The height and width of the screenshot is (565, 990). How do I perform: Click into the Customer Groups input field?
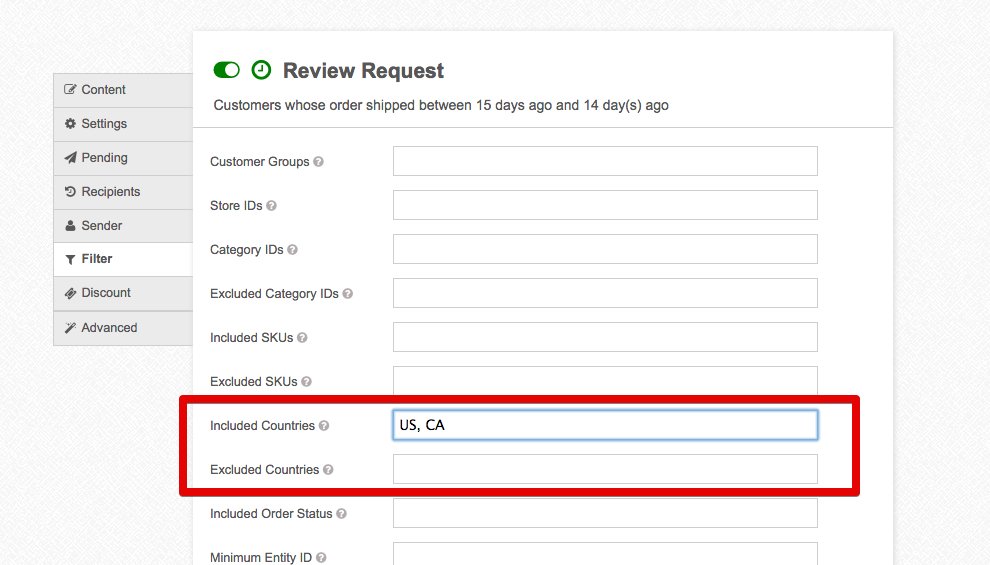pyautogui.click(x=605, y=161)
